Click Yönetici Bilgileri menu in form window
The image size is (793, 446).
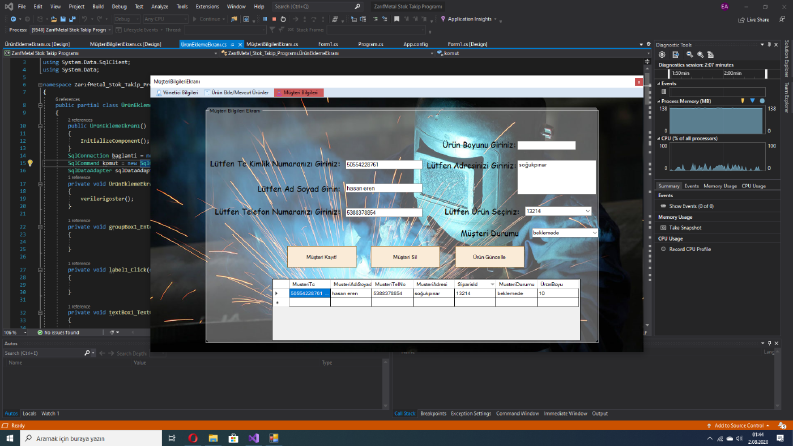(177, 93)
